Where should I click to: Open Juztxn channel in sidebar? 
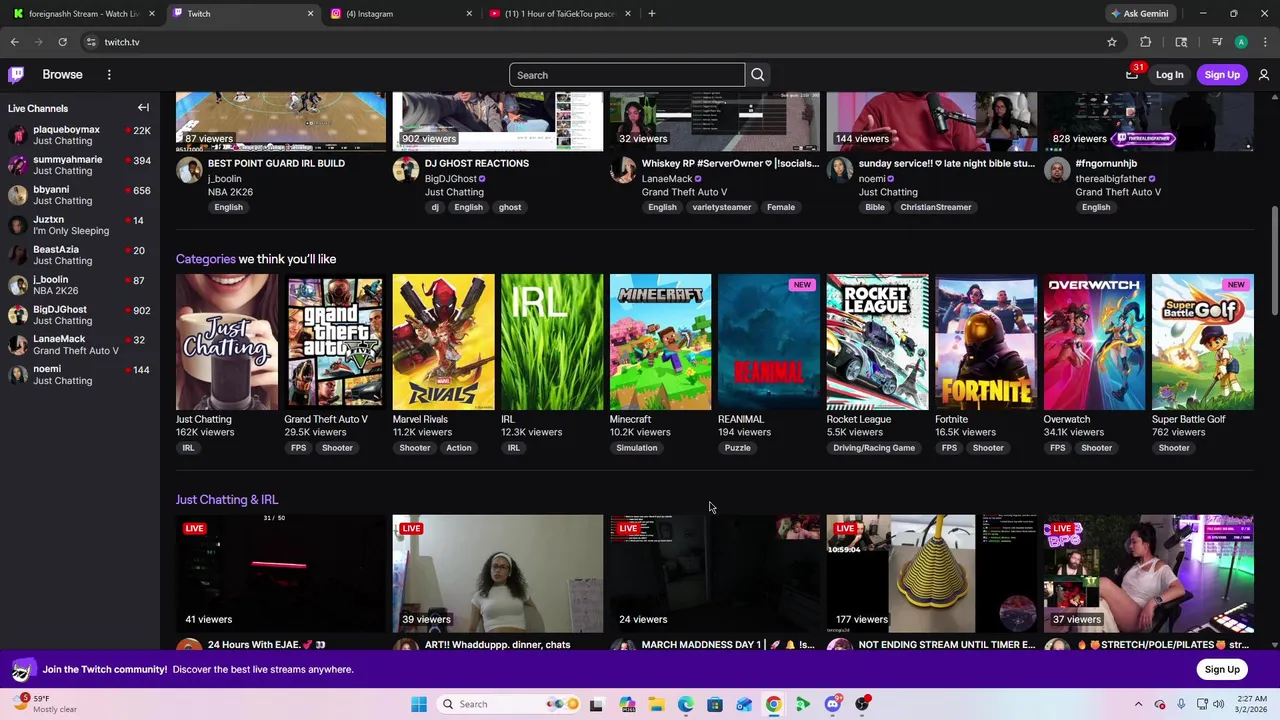[x=80, y=225]
